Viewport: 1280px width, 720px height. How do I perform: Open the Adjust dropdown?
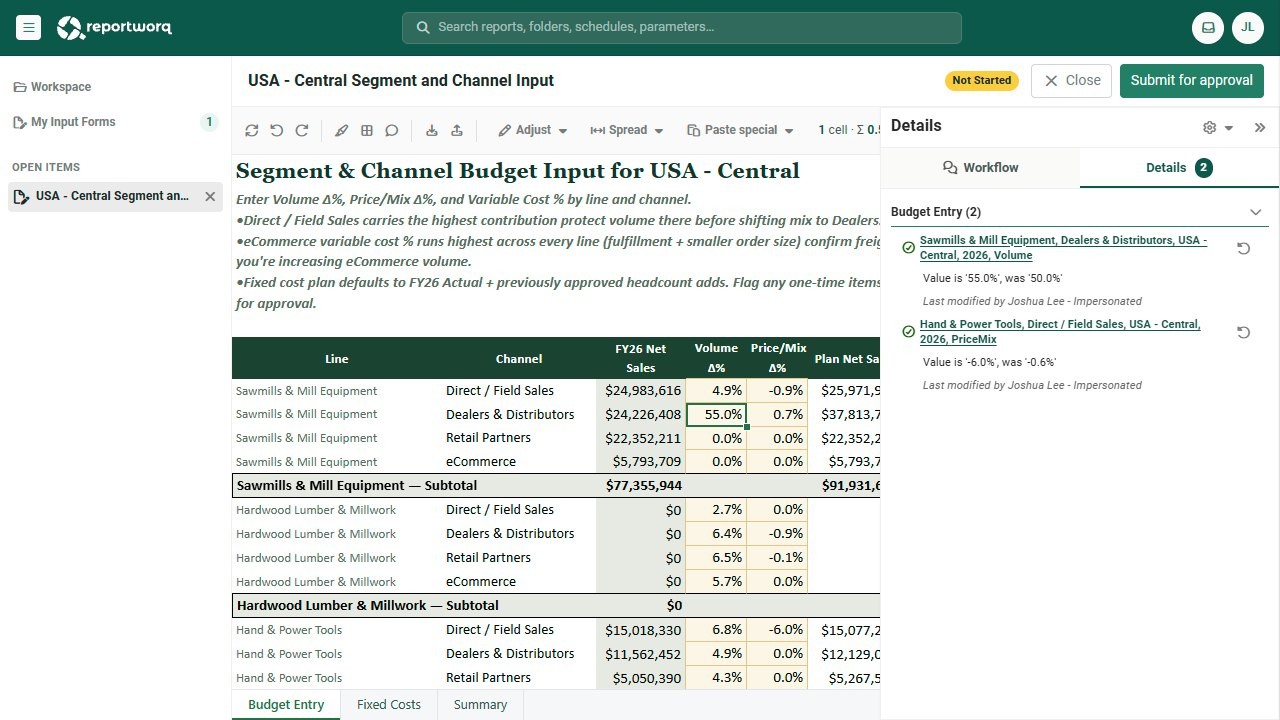(x=533, y=130)
